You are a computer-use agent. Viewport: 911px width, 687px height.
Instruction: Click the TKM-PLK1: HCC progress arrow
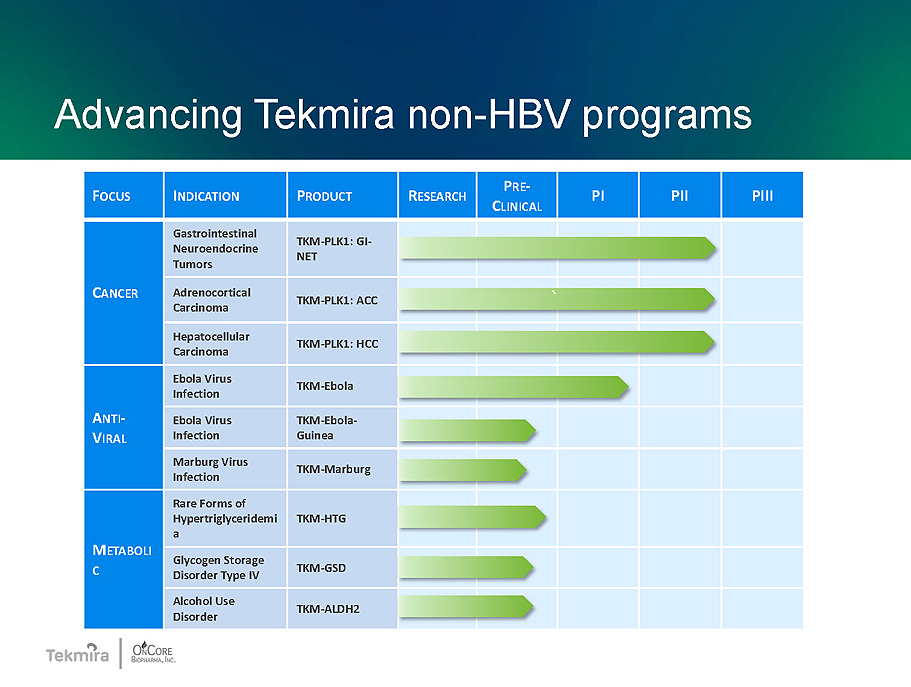click(x=557, y=342)
